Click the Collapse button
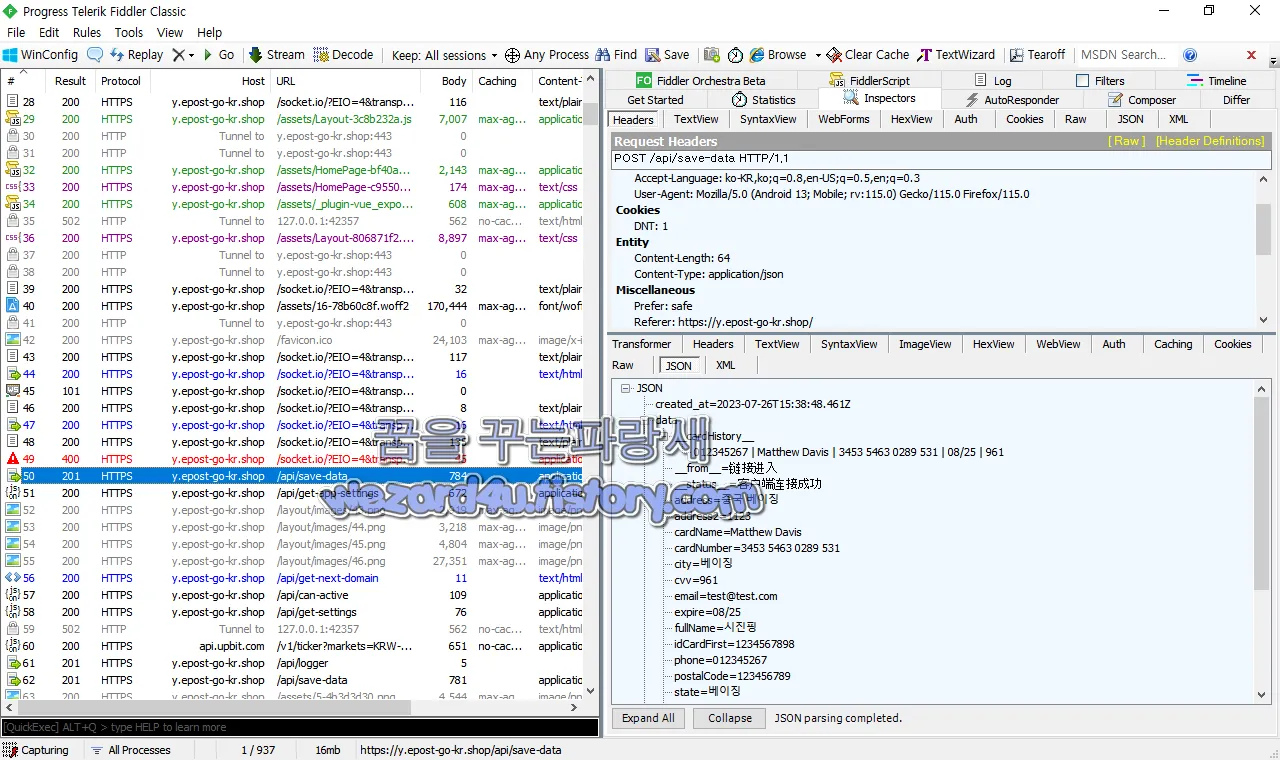 (730, 718)
